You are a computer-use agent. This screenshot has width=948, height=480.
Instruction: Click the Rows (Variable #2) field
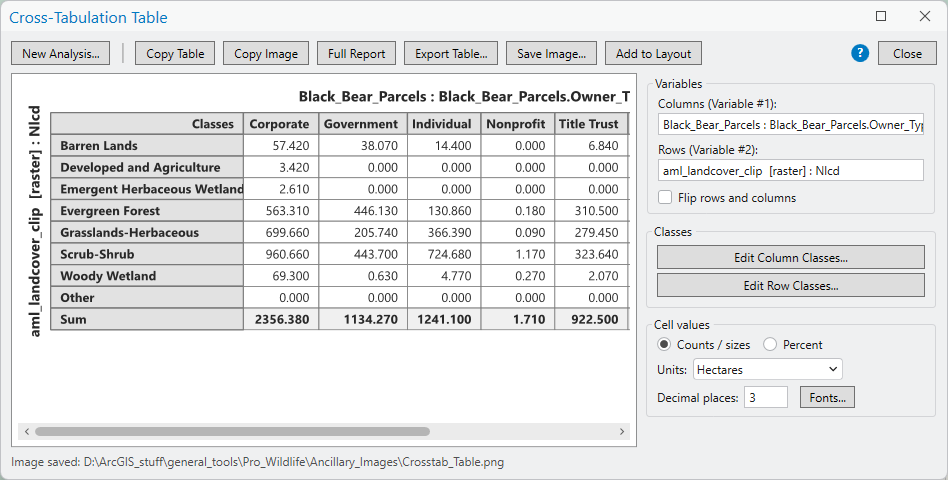pyautogui.click(x=791, y=170)
